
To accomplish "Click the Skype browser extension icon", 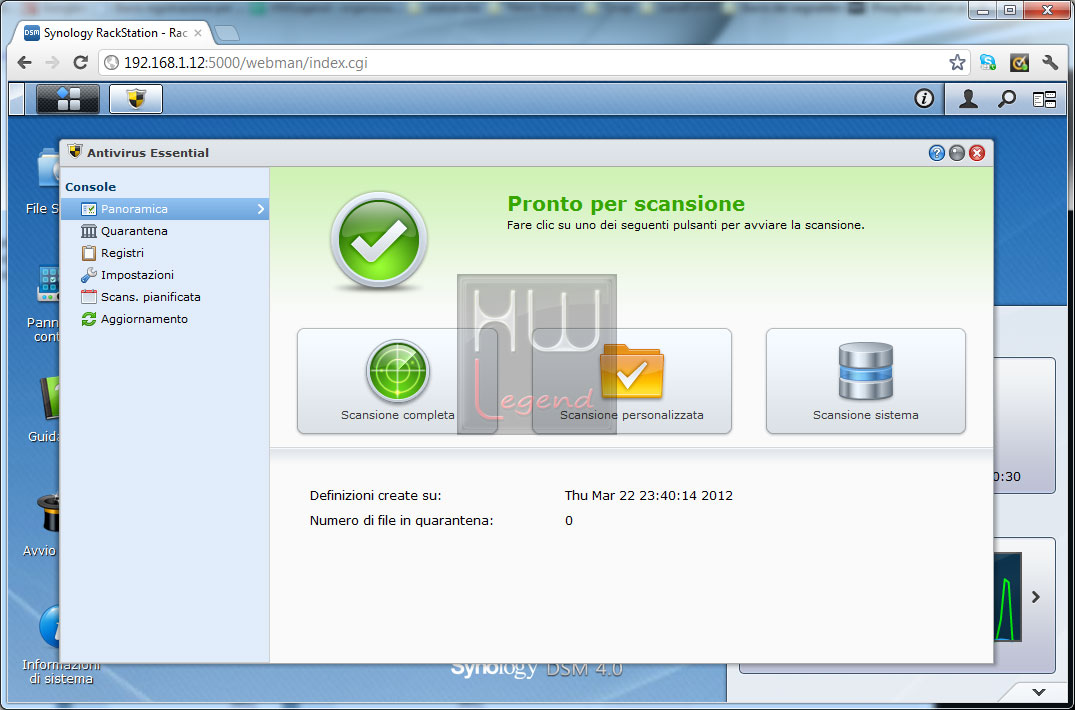I will click(988, 63).
